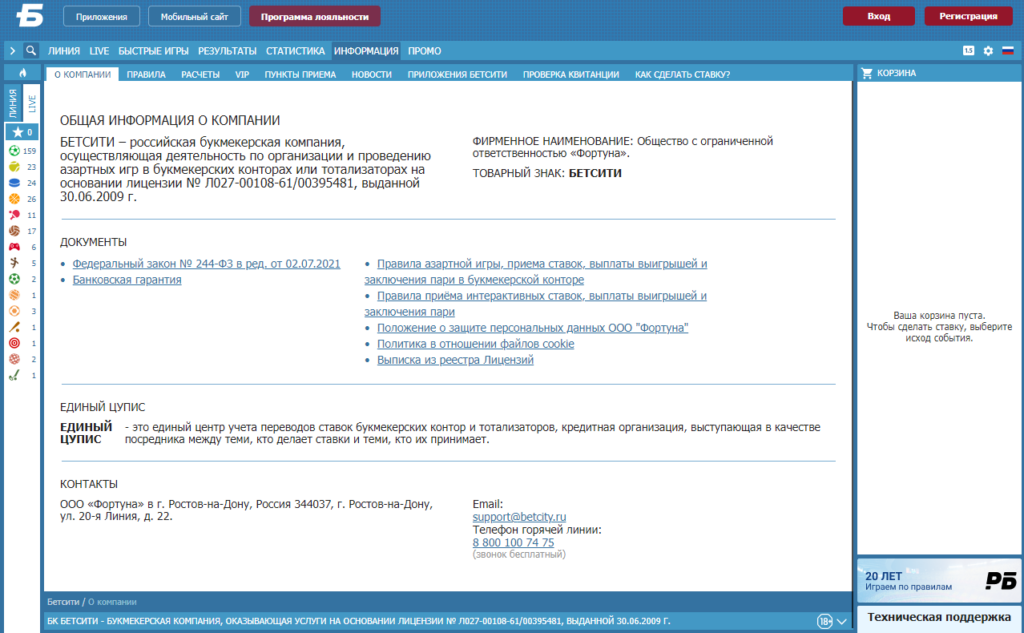1024x633 pixels.
Task: Select the table tennis icon with 11 events
Action: [14, 215]
